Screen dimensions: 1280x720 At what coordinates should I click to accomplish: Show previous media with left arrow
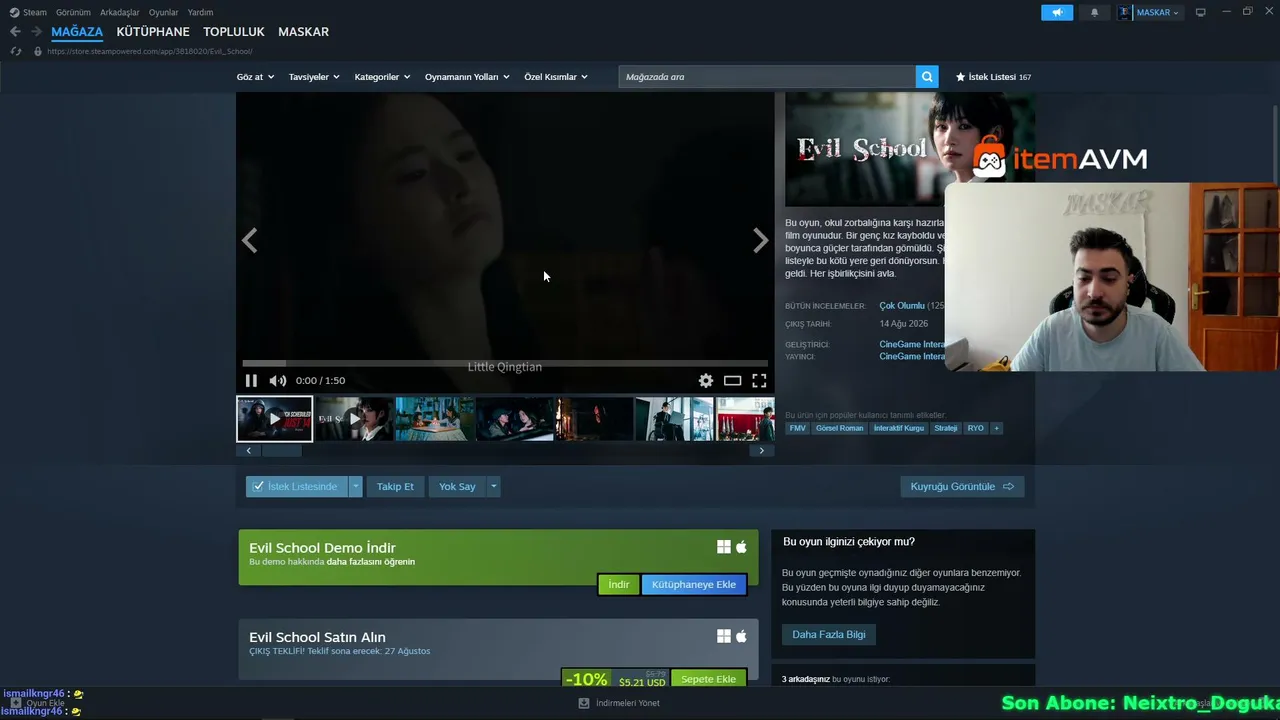pyautogui.click(x=250, y=241)
